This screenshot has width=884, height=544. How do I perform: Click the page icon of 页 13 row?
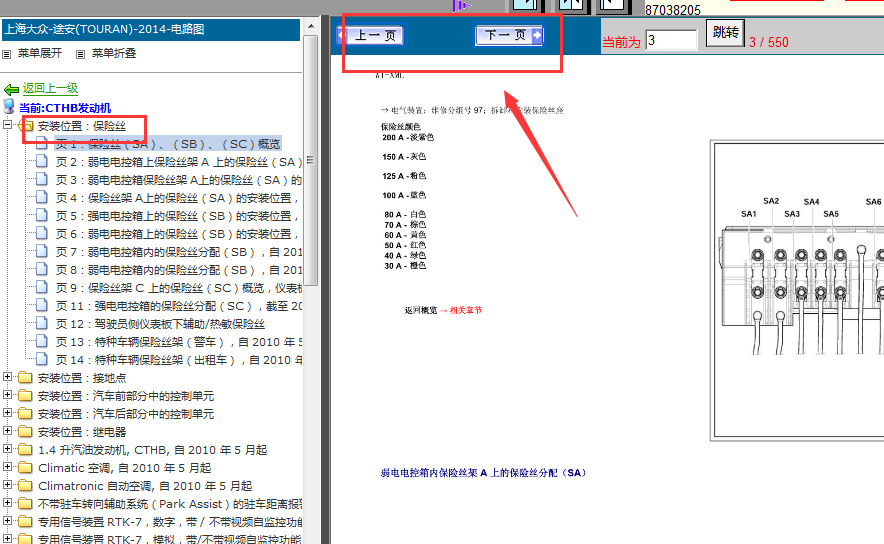pos(42,342)
